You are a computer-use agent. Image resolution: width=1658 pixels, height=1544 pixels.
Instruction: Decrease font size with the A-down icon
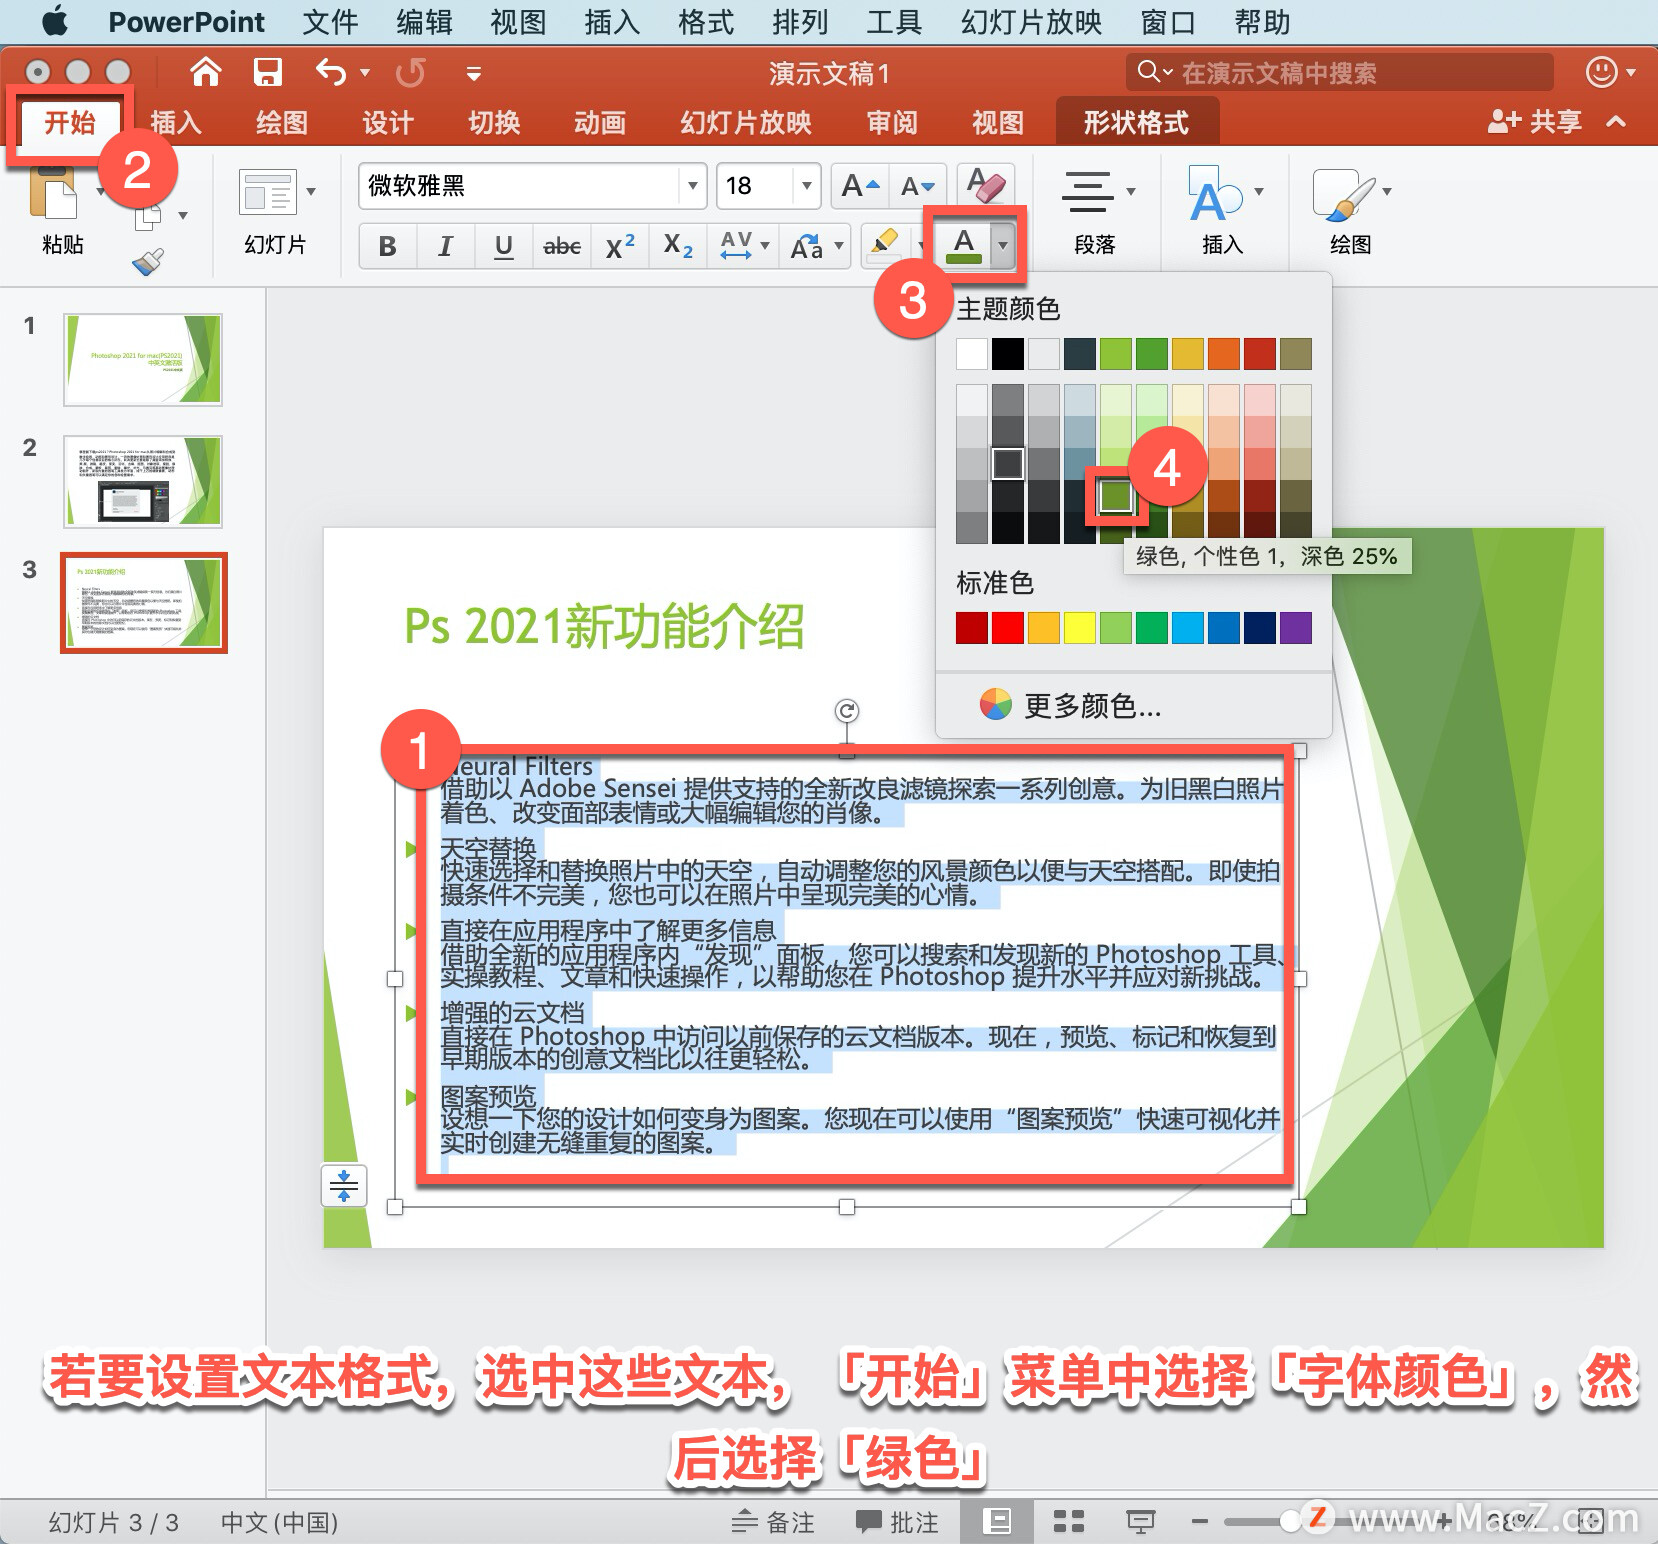[x=917, y=186]
